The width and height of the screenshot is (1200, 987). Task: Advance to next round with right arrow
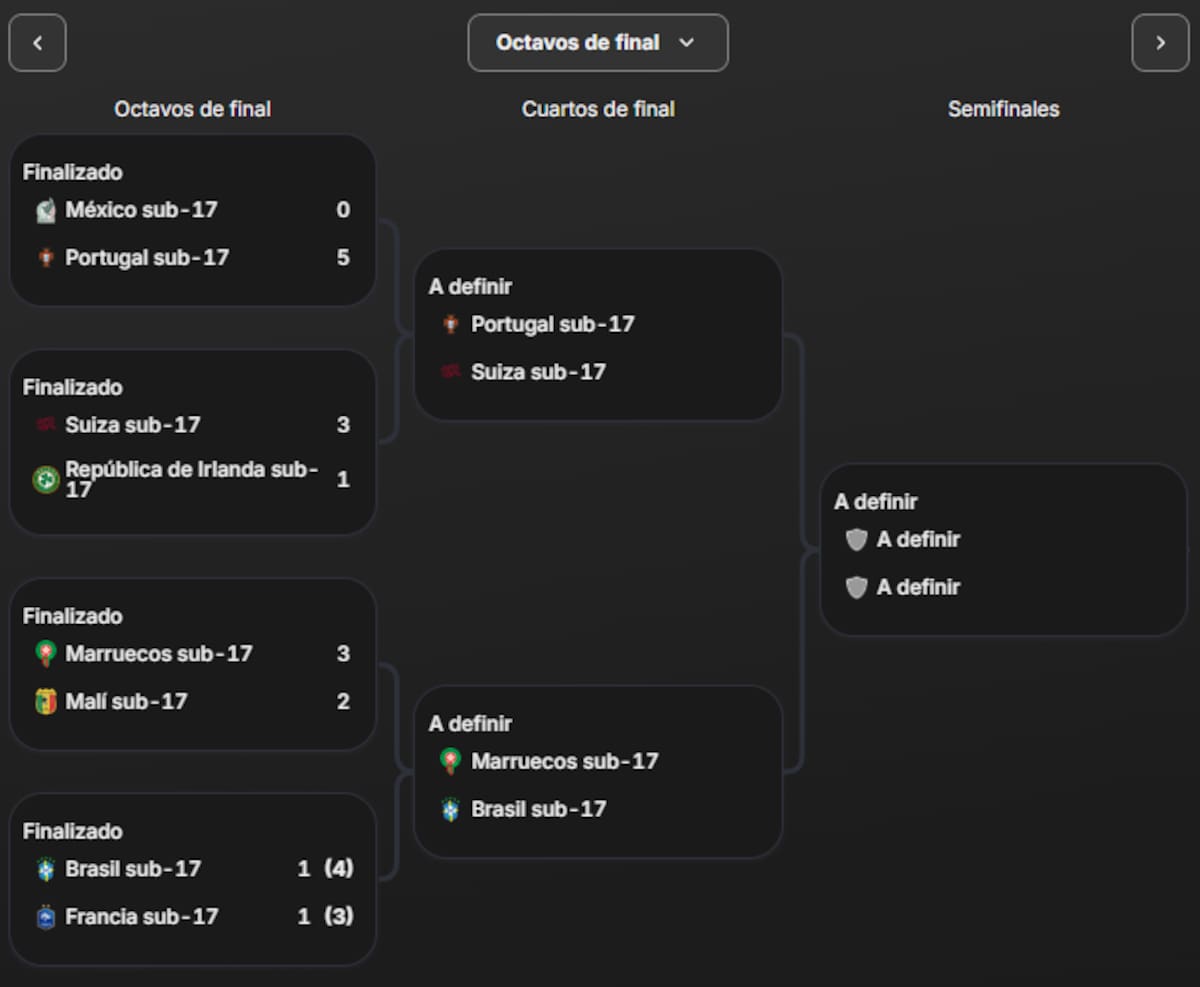click(x=1160, y=43)
